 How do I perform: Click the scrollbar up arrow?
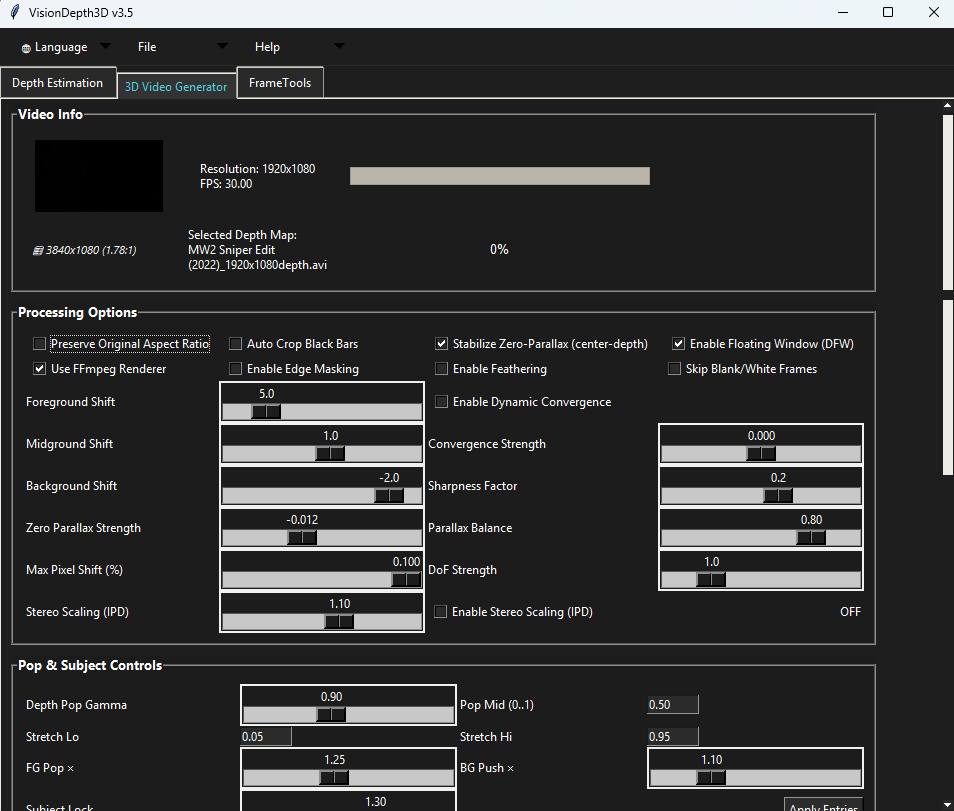point(948,105)
